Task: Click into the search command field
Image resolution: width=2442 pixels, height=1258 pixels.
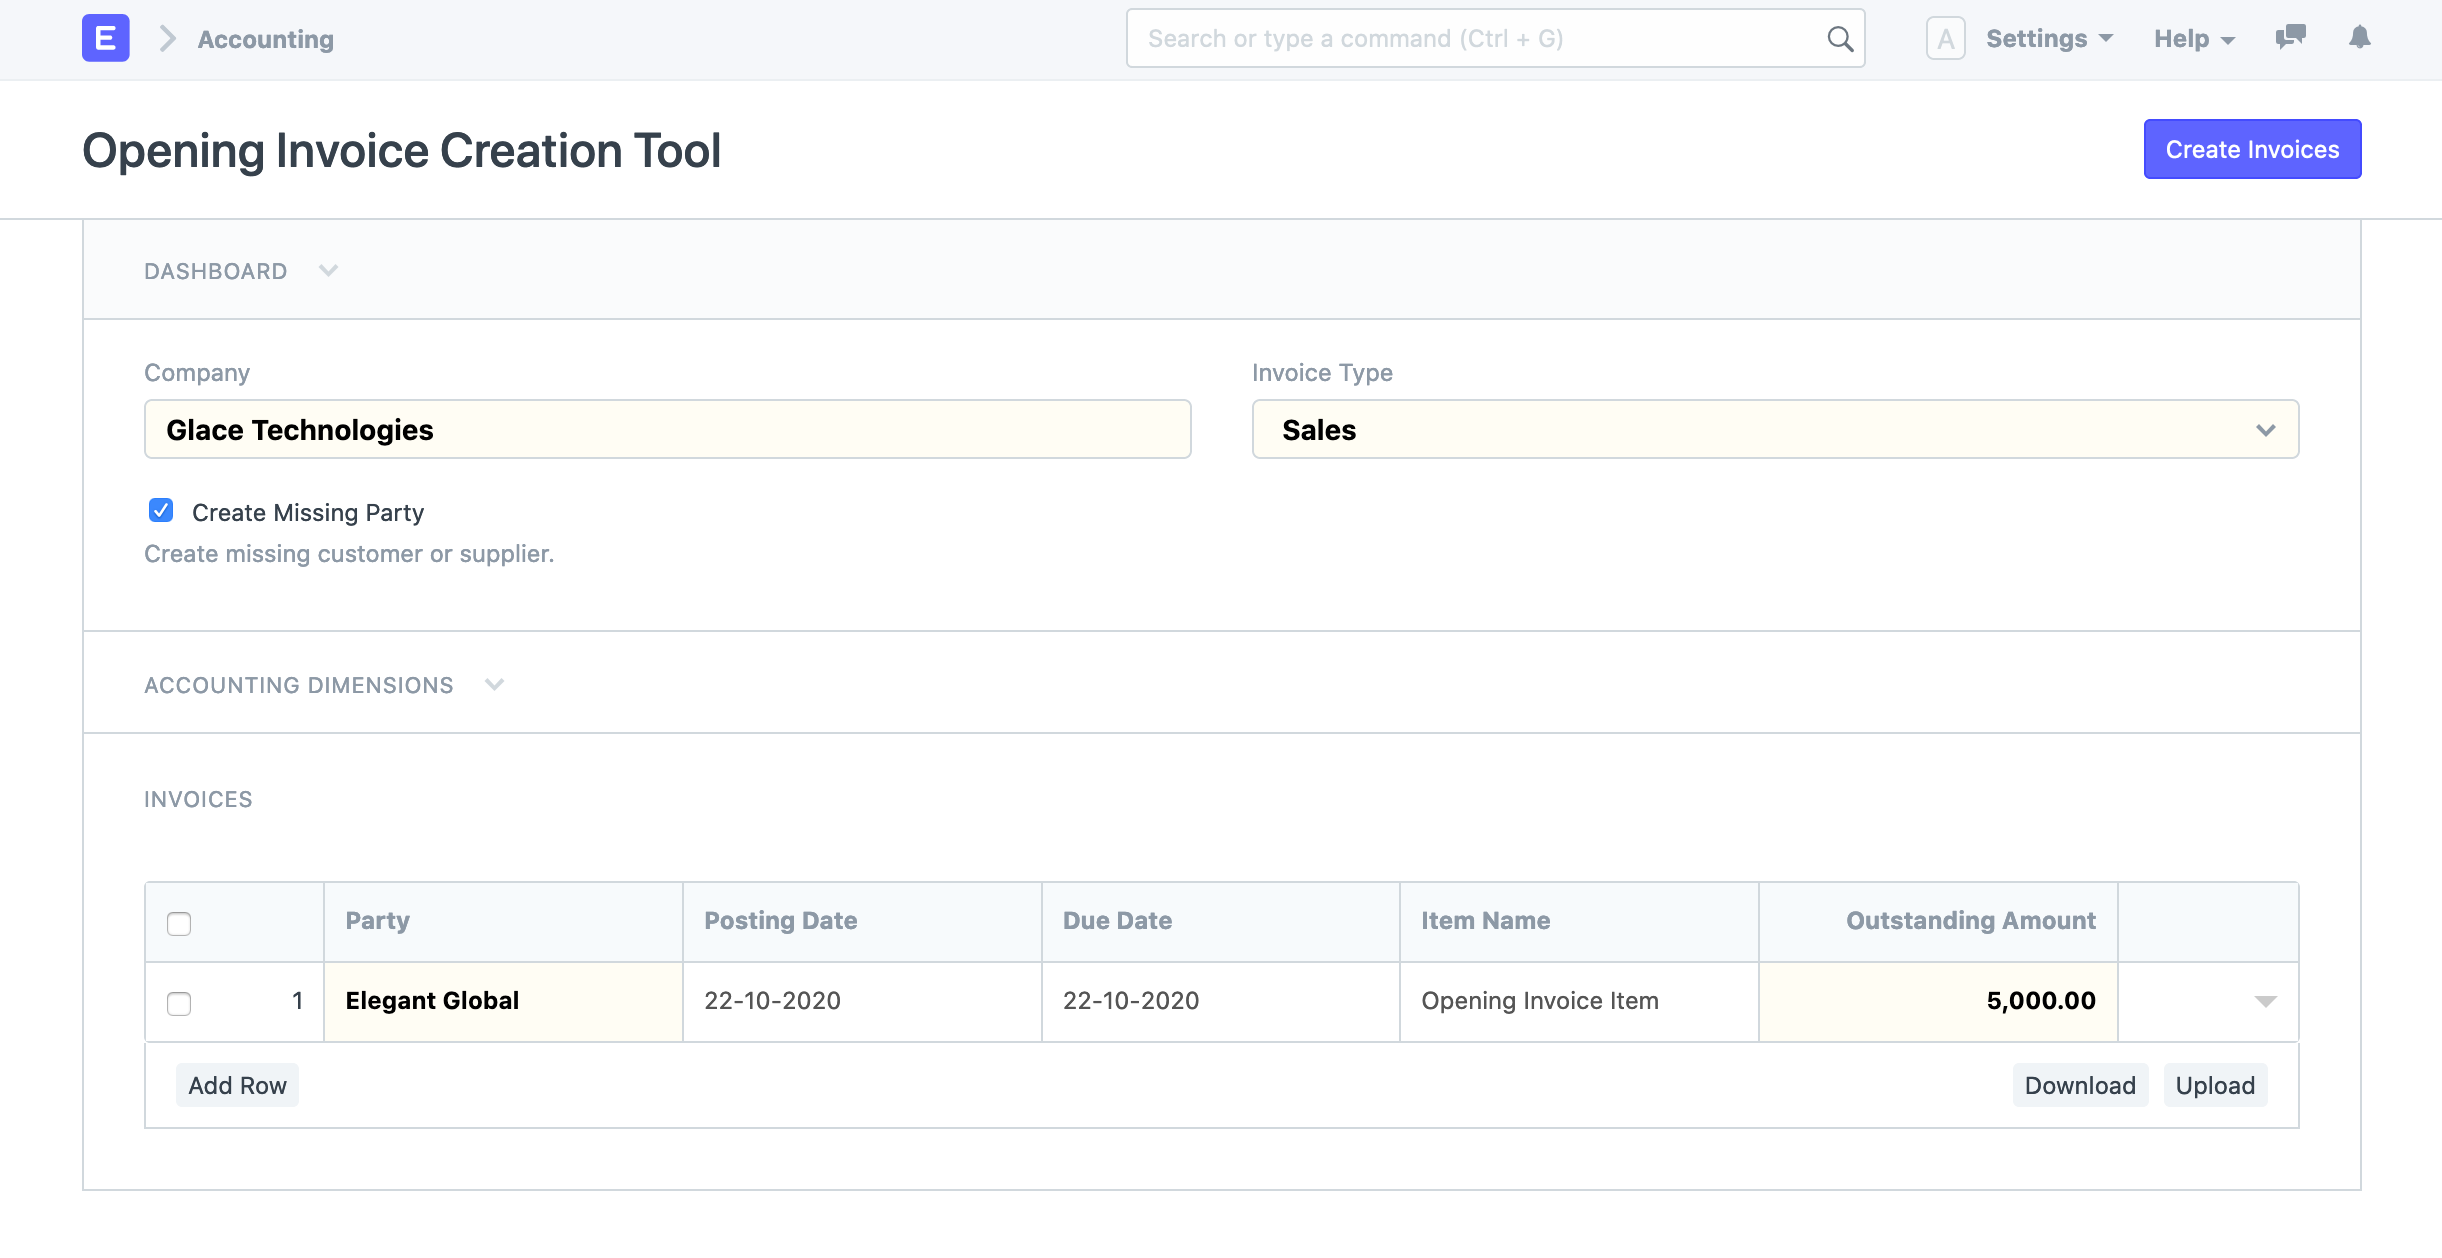Action: click(x=1450, y=38)
